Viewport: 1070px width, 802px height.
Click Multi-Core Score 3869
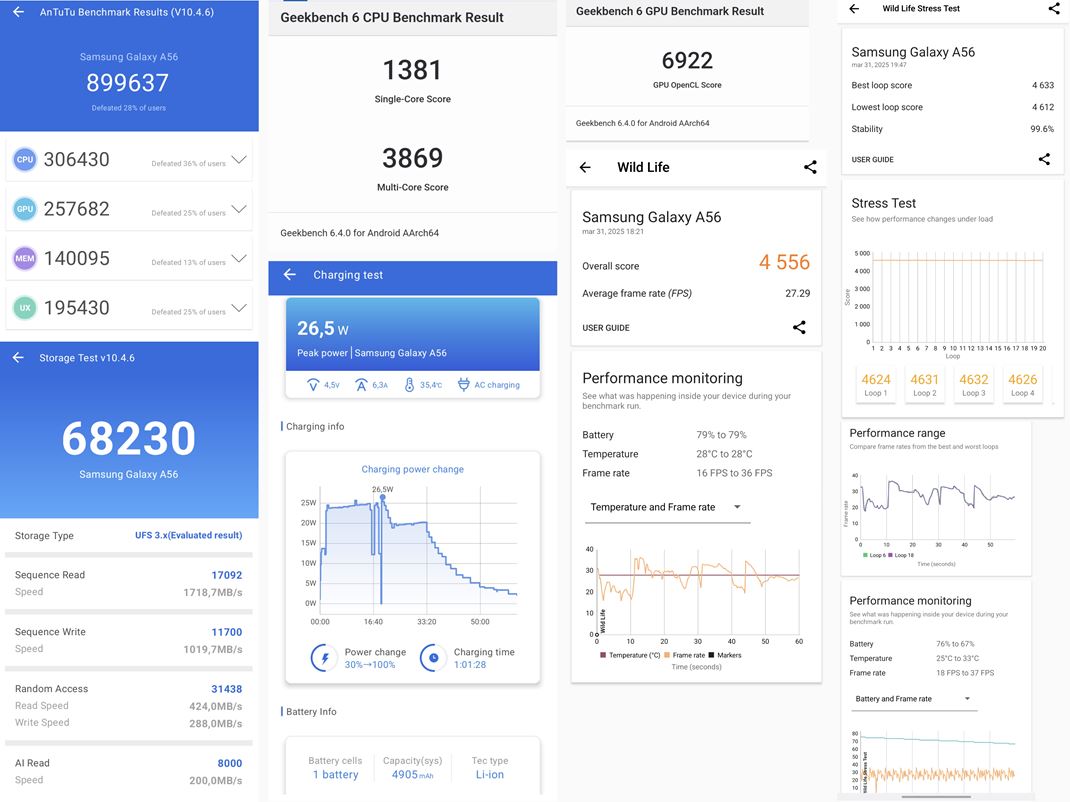(x=412, y=158)
